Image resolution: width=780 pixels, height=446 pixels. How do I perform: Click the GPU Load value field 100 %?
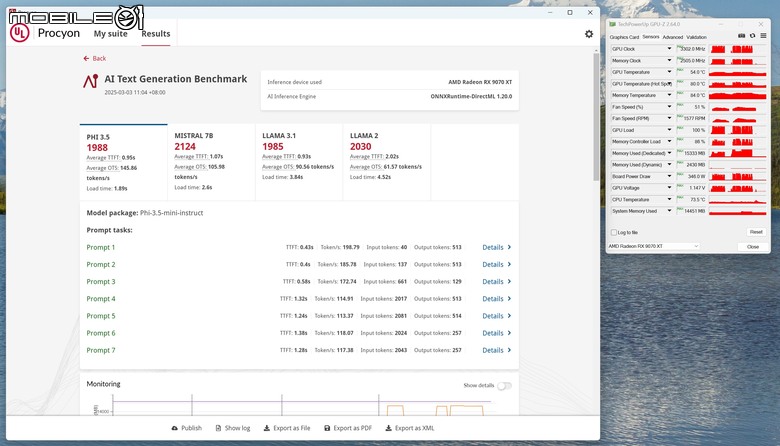click(x=691, y=130)
